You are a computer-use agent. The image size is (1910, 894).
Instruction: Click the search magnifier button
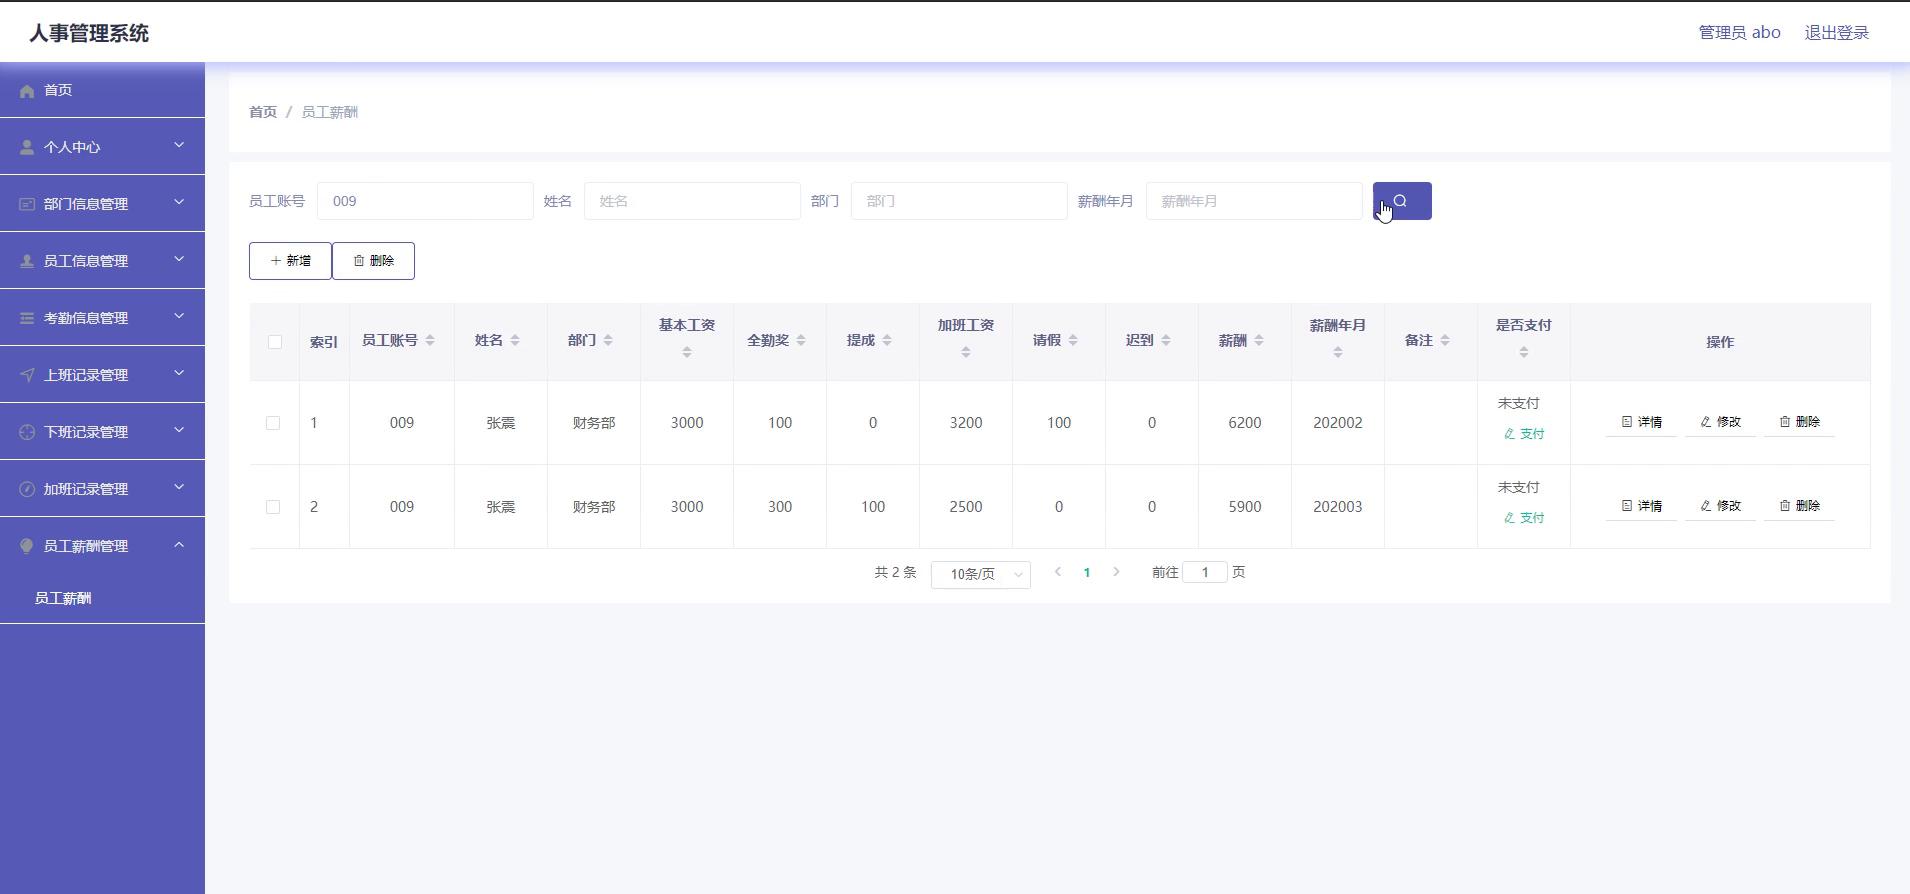pos(1401,201)
